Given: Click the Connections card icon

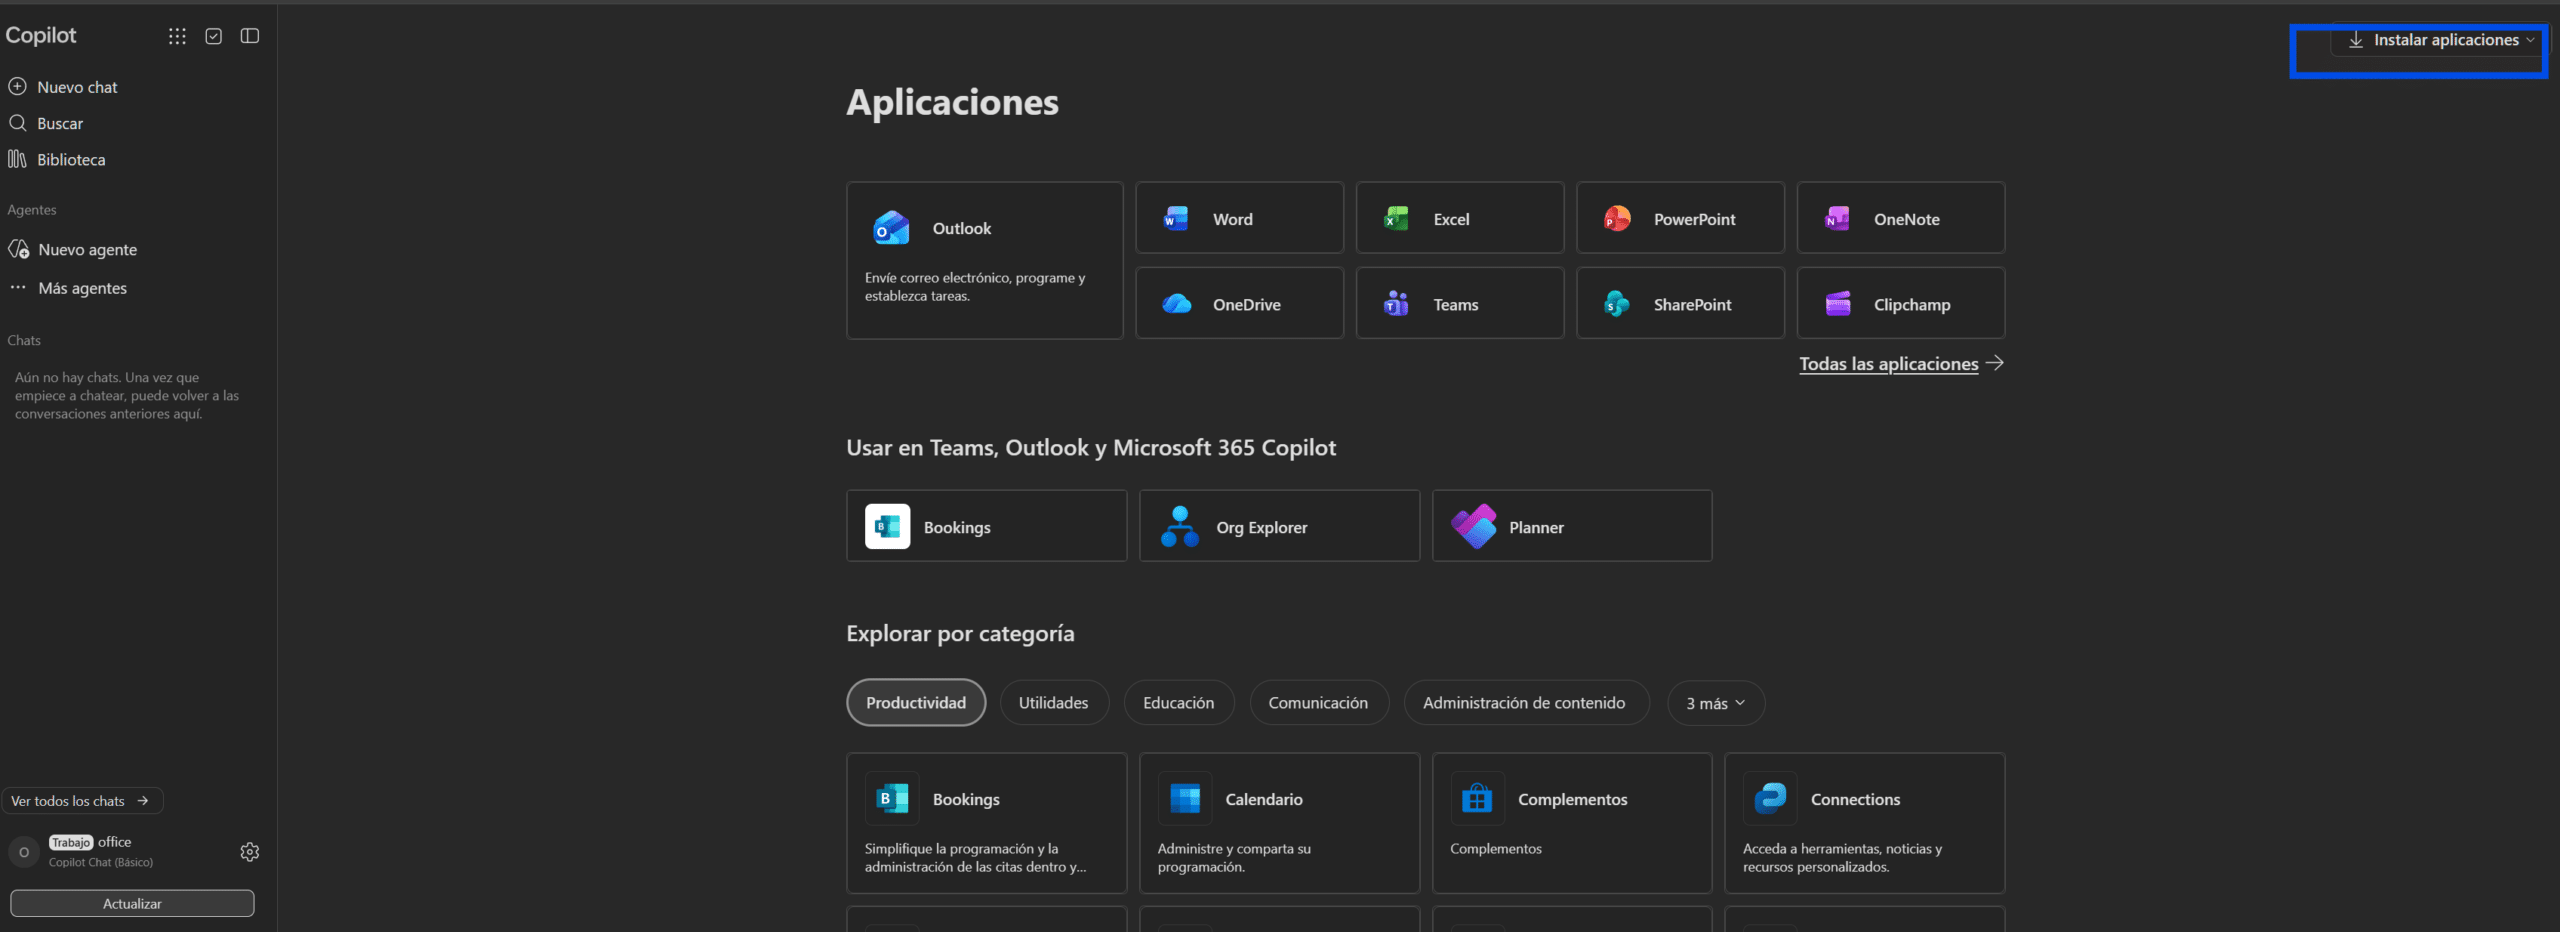Looking at the screenshot, I should pyautogui.click(x=1770, y=799).
